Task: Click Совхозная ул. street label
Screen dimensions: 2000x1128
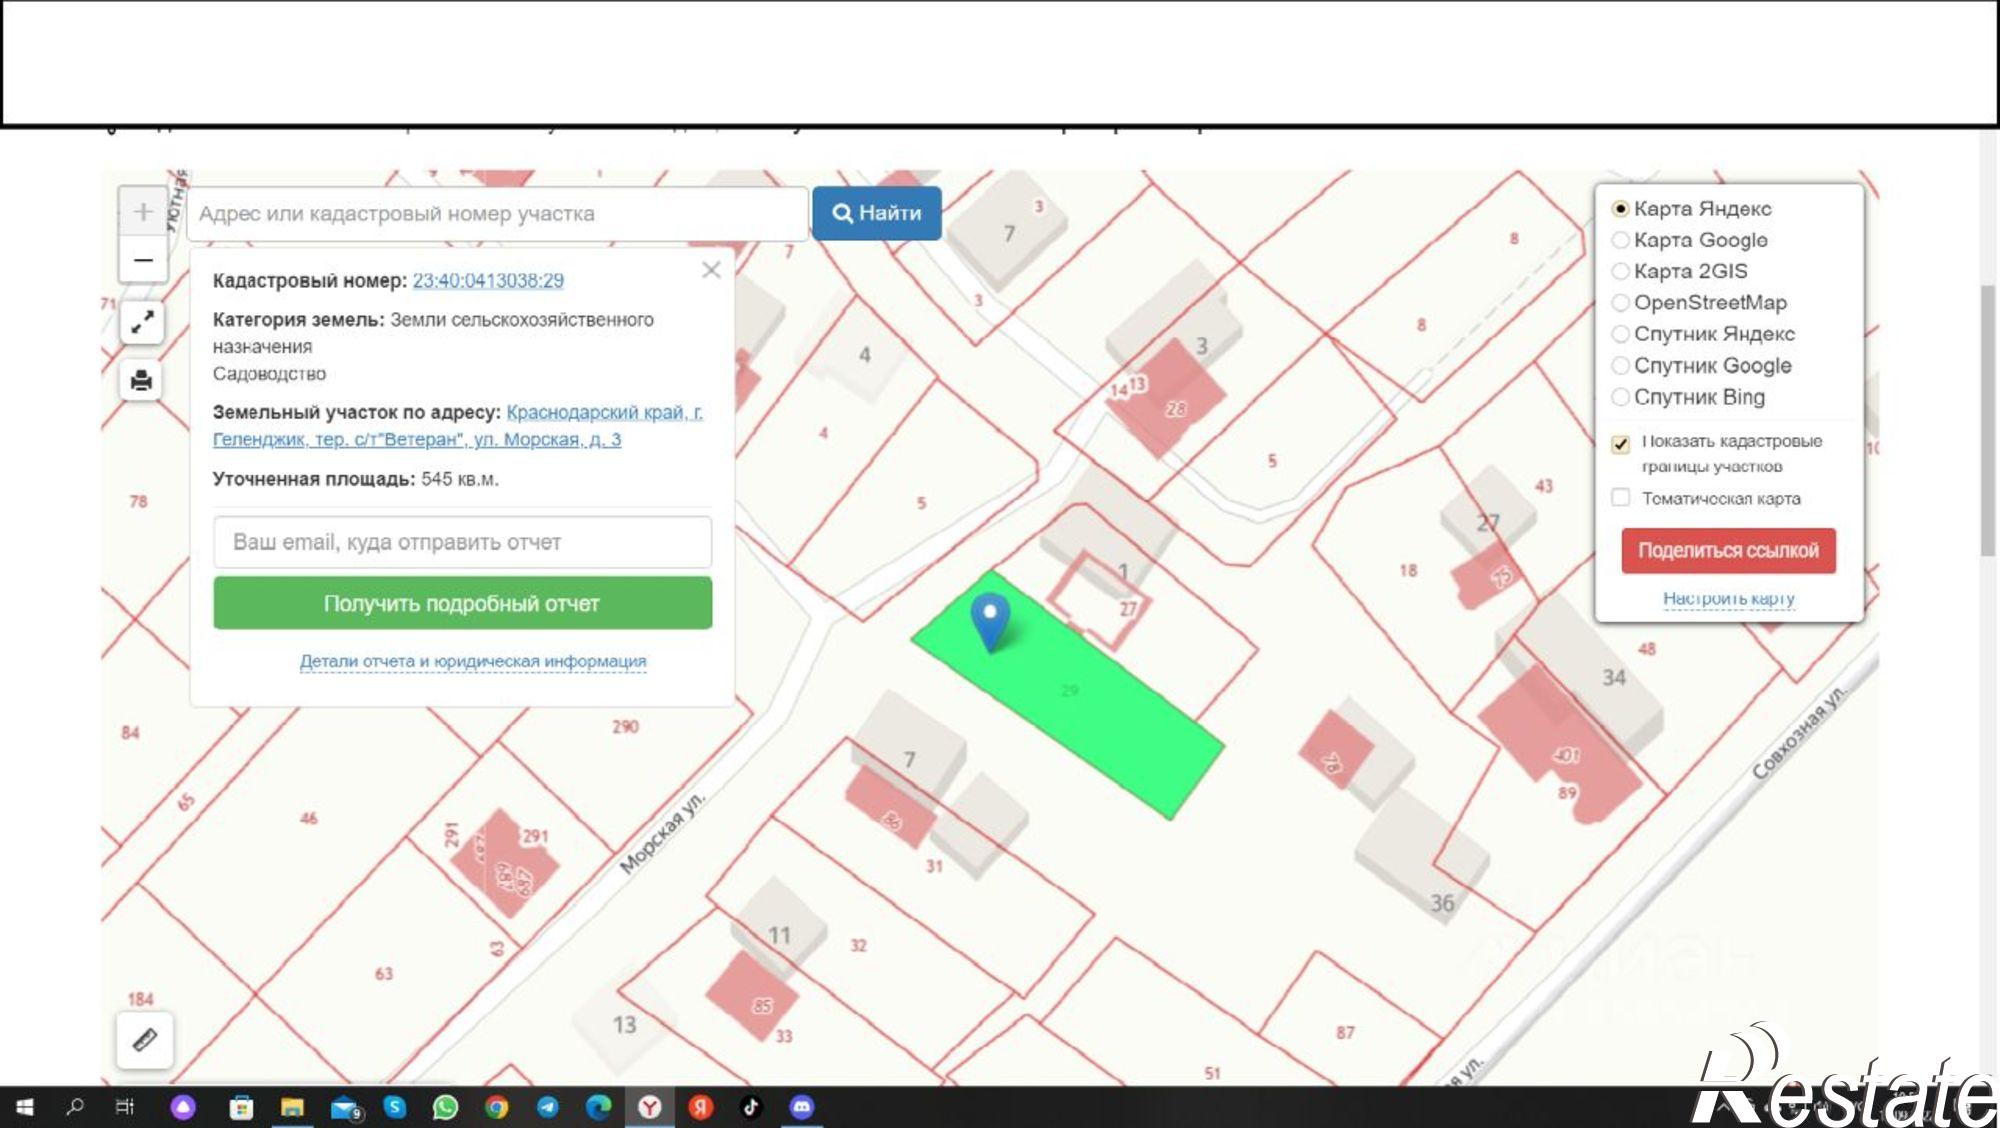Action: tap(1798, 732)
